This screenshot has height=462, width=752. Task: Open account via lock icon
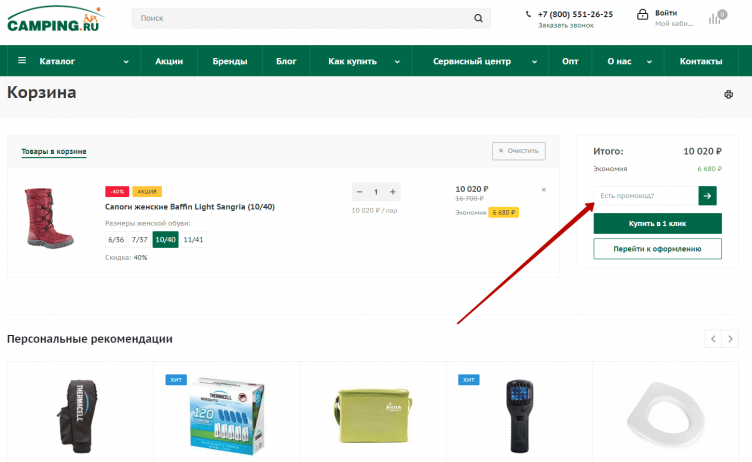[642, 15]
